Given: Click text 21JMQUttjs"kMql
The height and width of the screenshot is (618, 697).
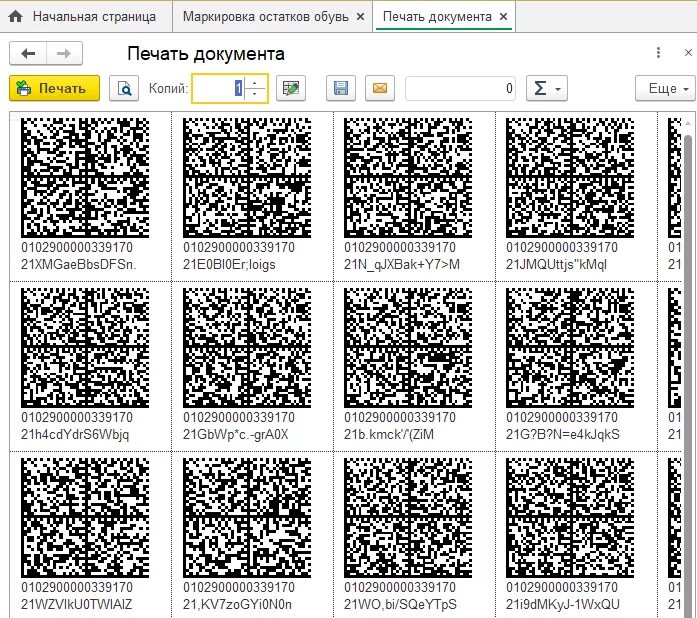Looking at the screenshot, I should pos(556,265).
